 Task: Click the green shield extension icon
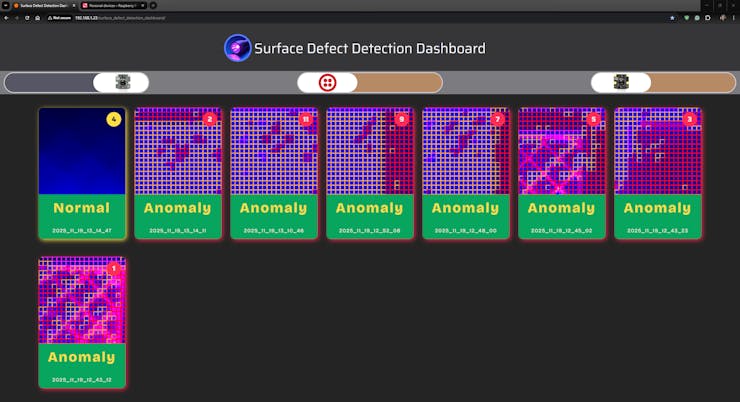click(x=687, y=18)
